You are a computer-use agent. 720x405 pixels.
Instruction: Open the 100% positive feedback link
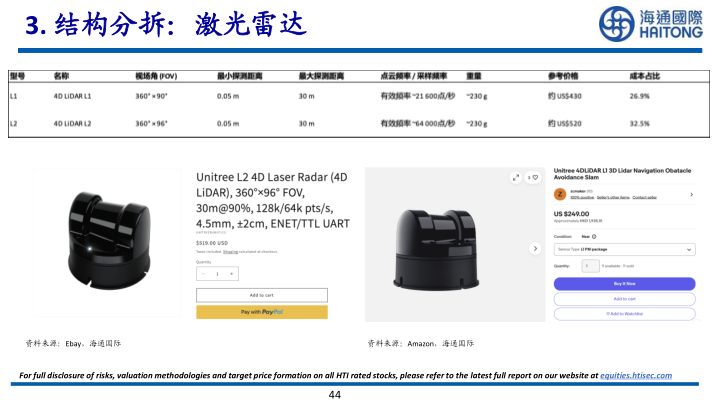[582, 197]
